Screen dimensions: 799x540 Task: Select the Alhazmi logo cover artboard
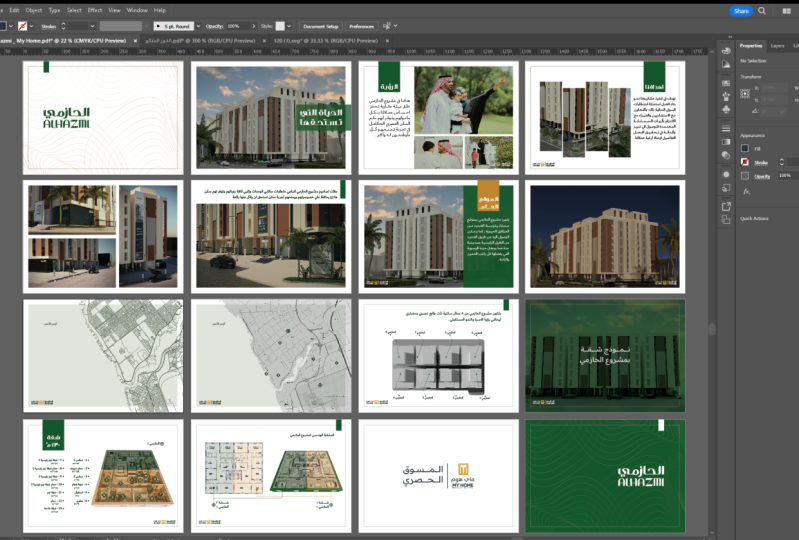coord(103,118)
